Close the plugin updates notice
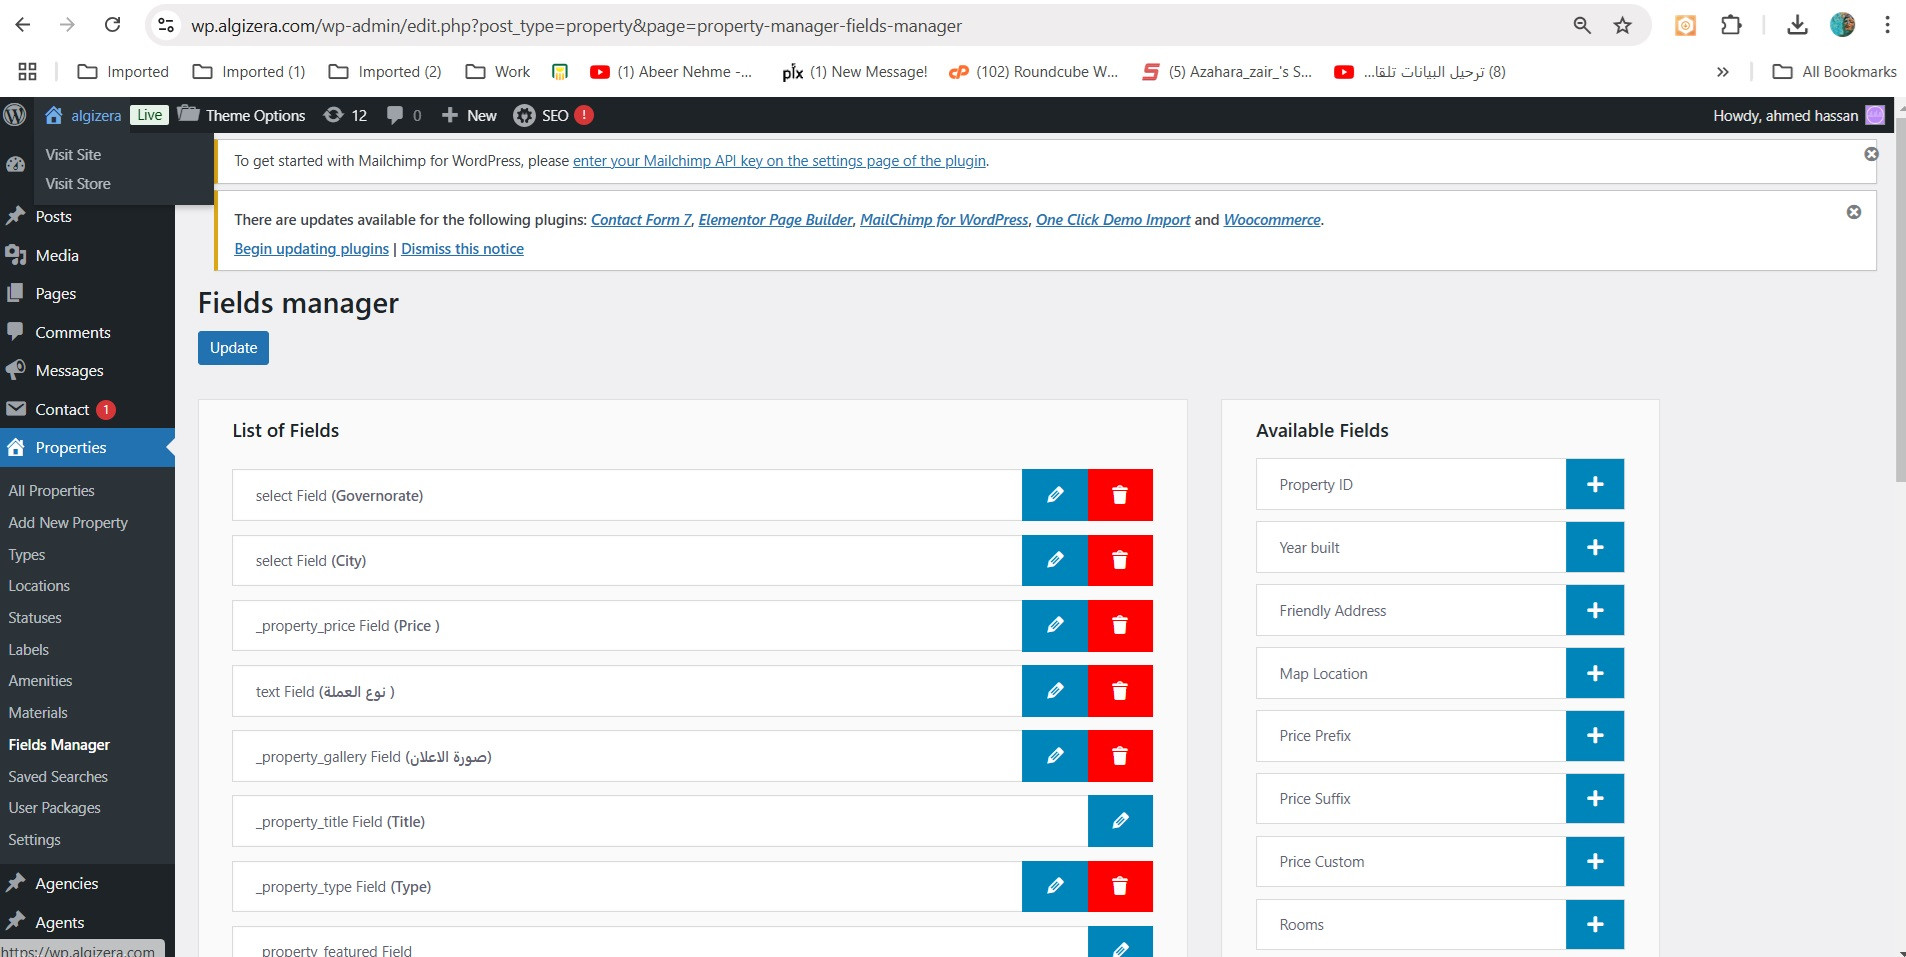The width and height of the screenshot is (1906, 957). (1853, 212)
